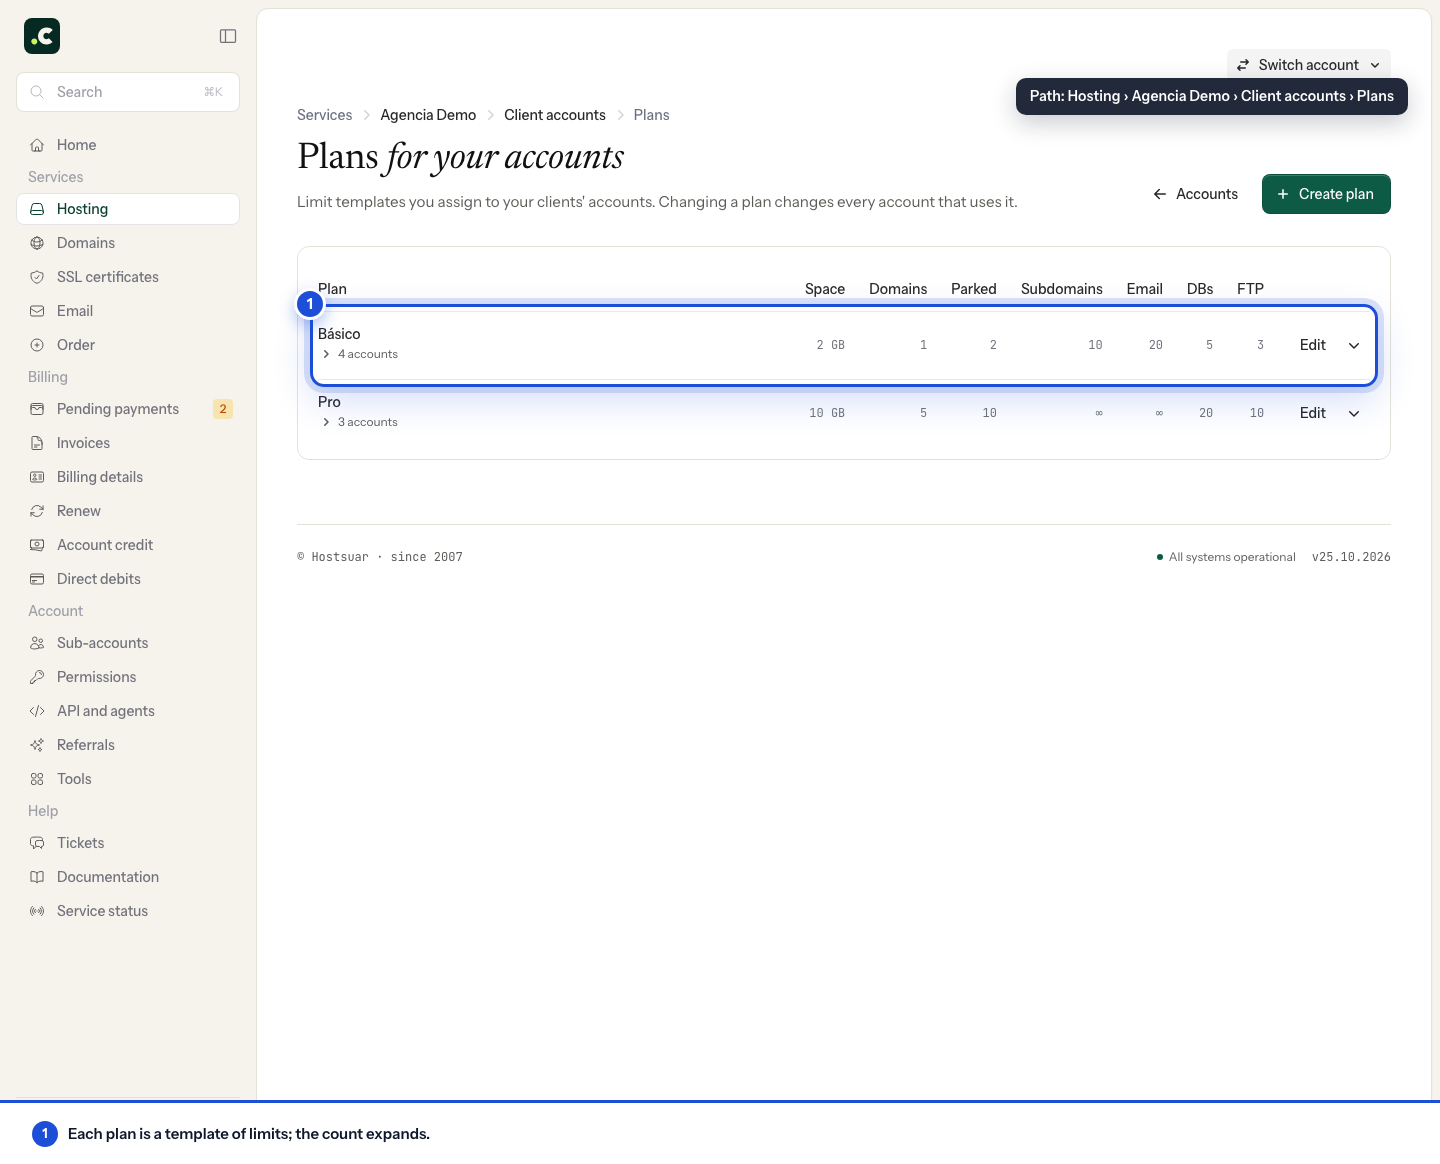
Task: Edit the Básico plan
Action: point(1313,345)
